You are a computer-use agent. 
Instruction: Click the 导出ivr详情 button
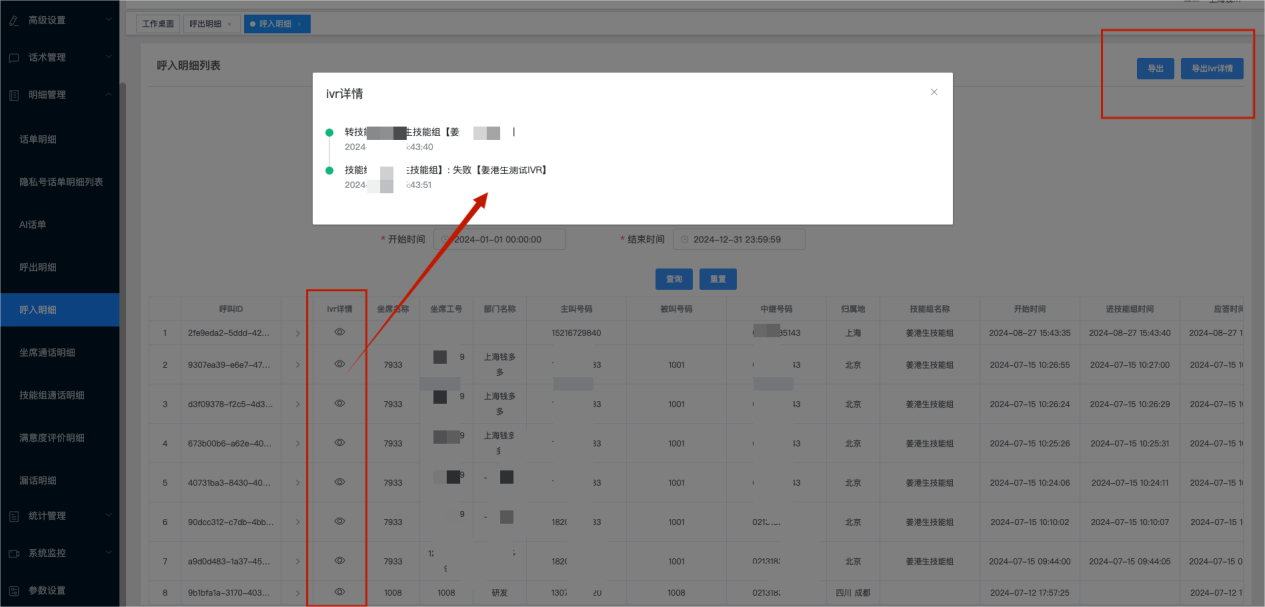click(1212, 69)
